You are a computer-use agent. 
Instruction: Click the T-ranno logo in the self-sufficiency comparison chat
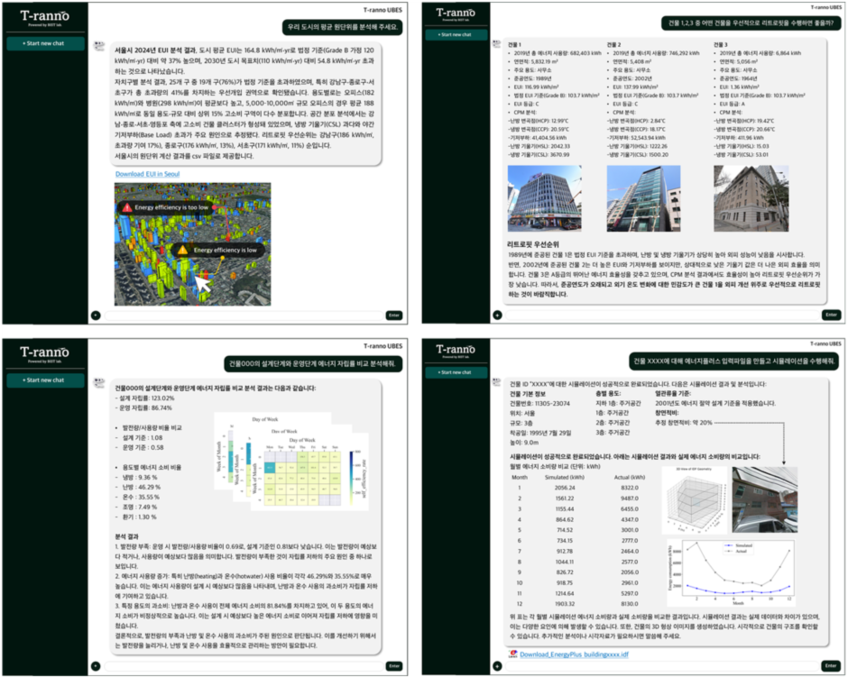(45, 354)
